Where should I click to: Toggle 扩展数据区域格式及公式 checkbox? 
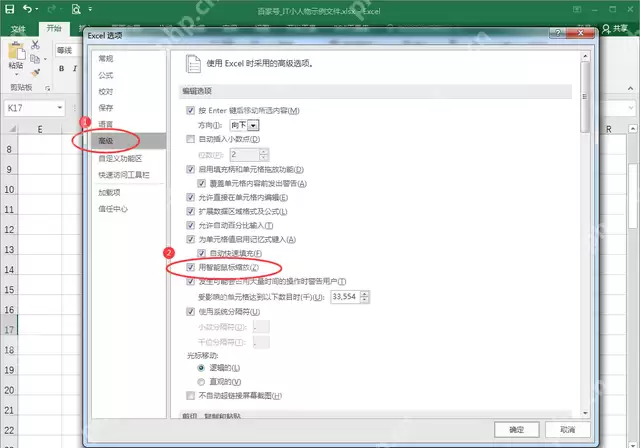pyautogui.click(x=190, y=211)
